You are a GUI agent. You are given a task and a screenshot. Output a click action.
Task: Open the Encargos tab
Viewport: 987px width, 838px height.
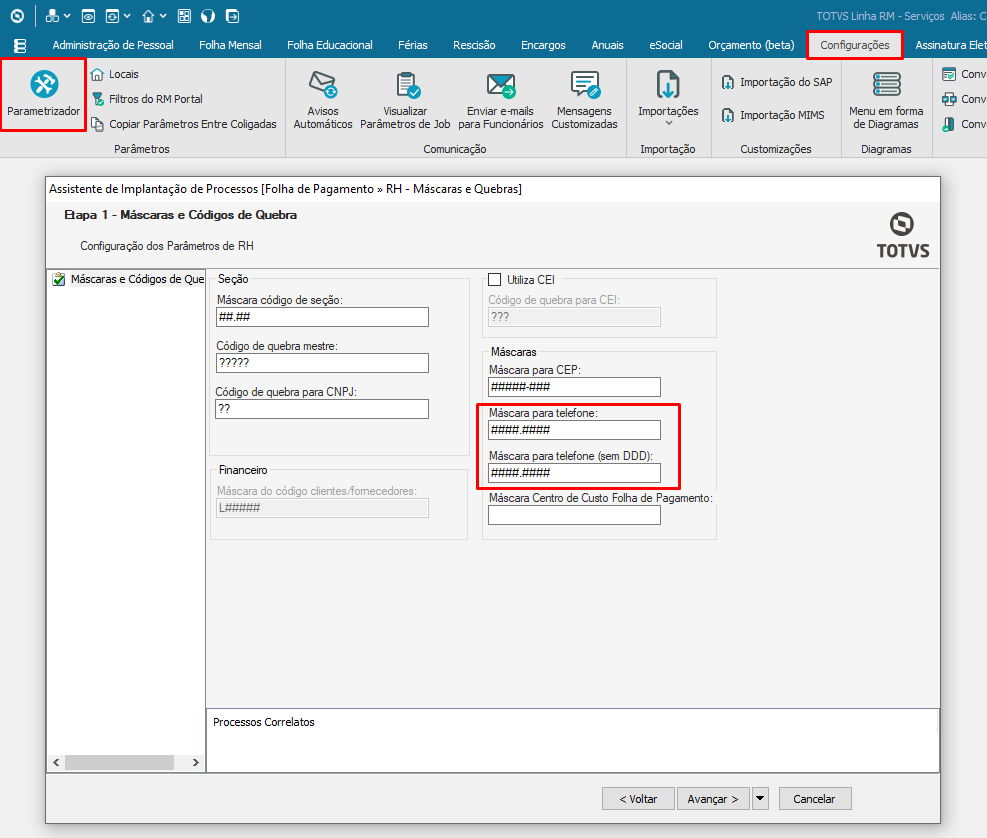click(x=543, y=45)
